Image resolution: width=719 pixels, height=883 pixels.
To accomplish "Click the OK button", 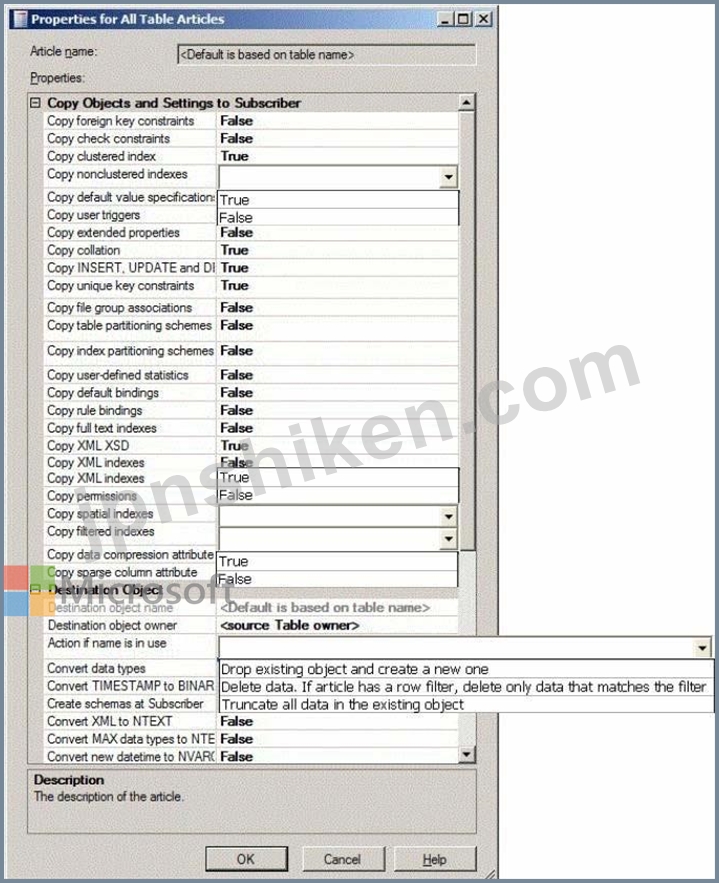I will tap(246, 859).
